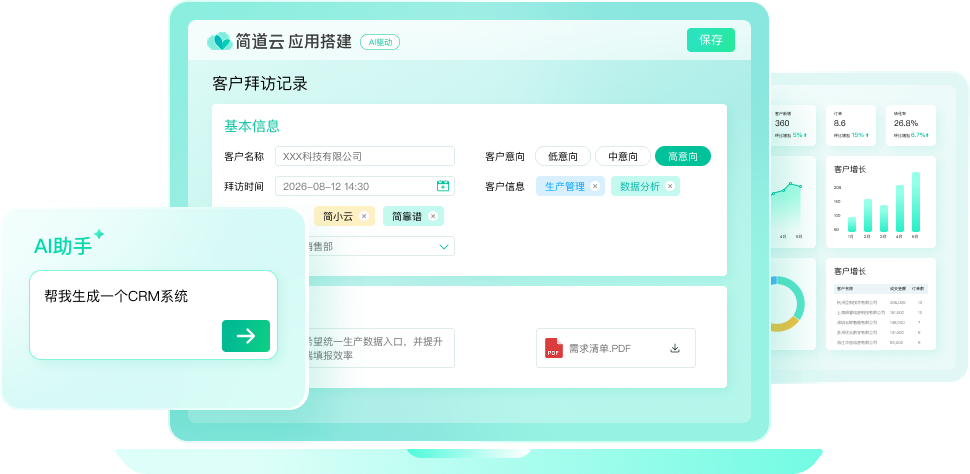Click the shortest bar in 客户增长 chart
Image resolution: width=970 pixels, height=474 pixels.
(852, 225)
